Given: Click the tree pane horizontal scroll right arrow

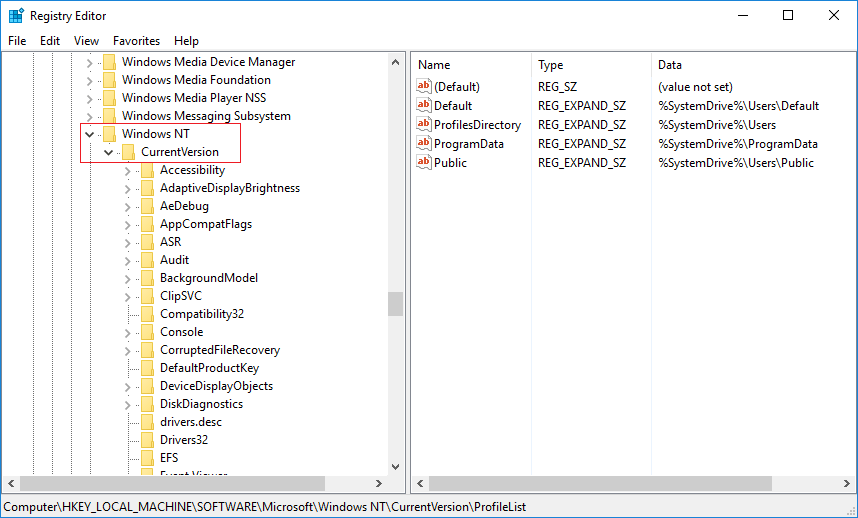Looking at the screenshot, I should click(380, 484).
